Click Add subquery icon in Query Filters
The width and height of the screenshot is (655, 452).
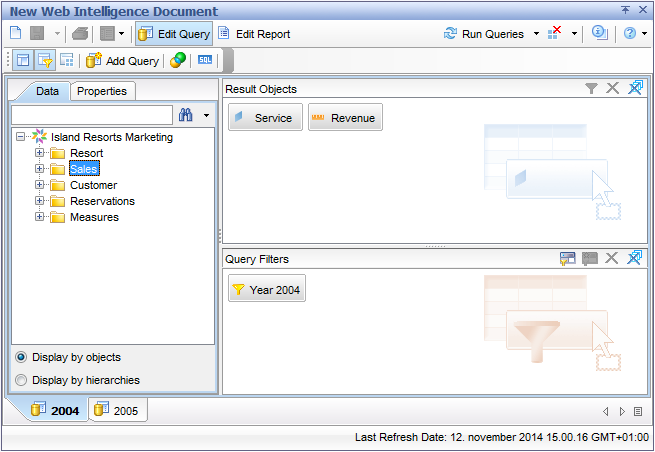568,259
